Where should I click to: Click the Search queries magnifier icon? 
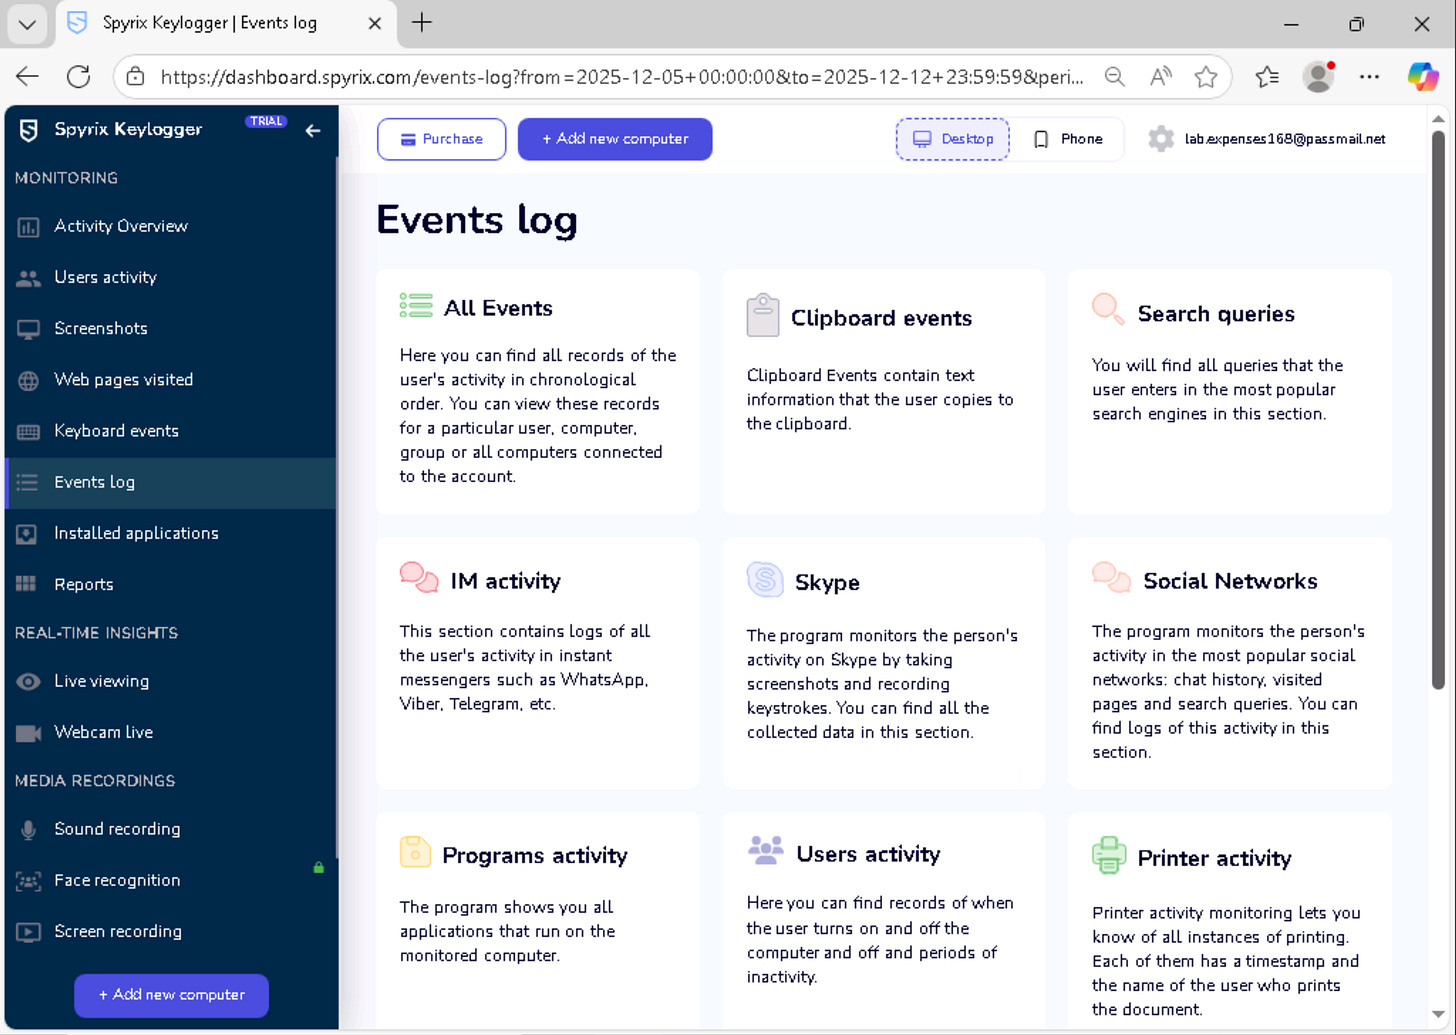point(1108,309)
